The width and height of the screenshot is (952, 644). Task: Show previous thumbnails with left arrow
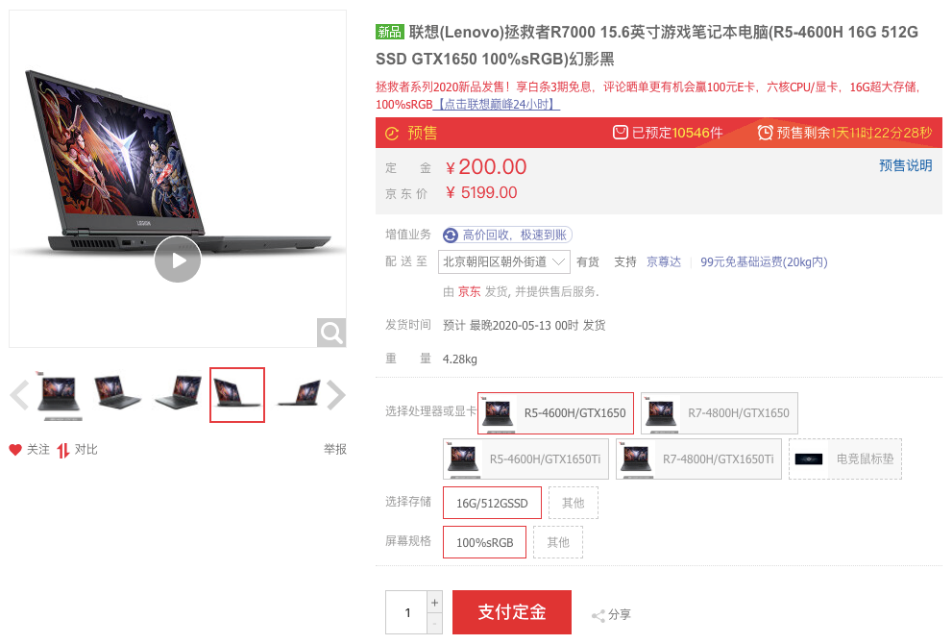19,395
